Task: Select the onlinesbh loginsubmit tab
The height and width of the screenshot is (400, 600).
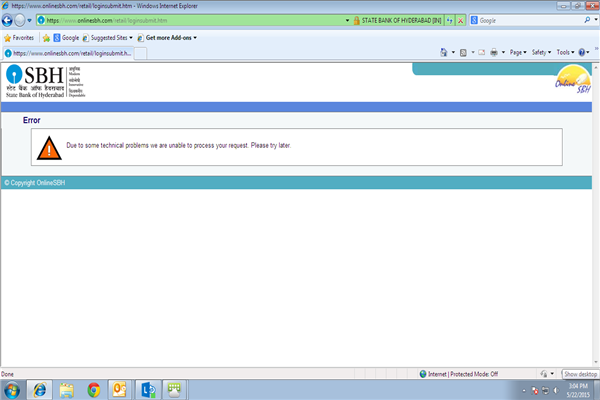Action: tap(68, 53)
